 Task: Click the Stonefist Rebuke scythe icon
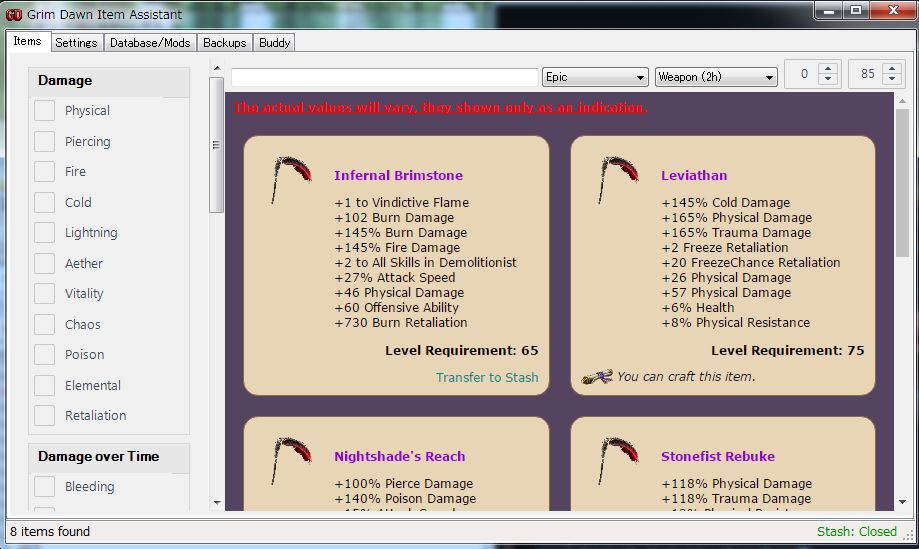[618, 461]
